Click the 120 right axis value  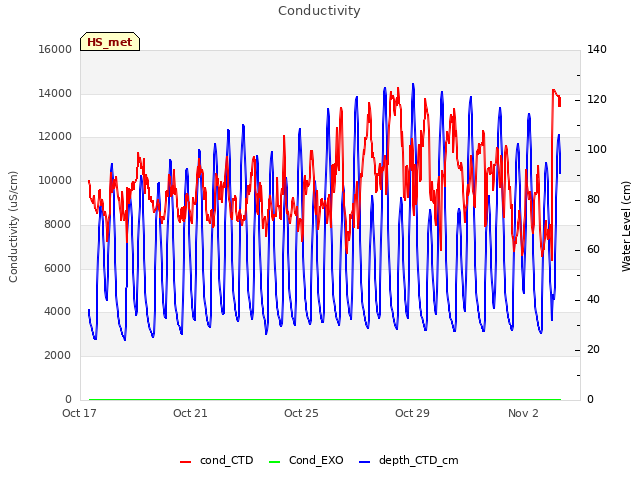[x=597, y=99]
